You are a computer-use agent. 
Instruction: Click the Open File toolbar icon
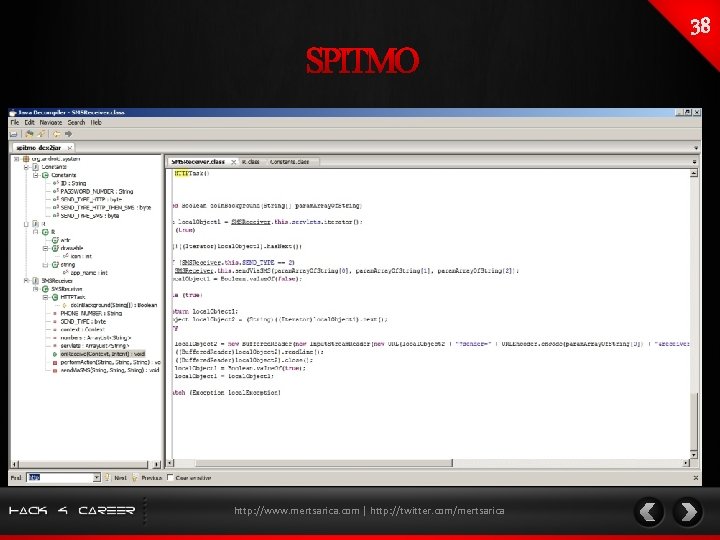click(14, 134)
